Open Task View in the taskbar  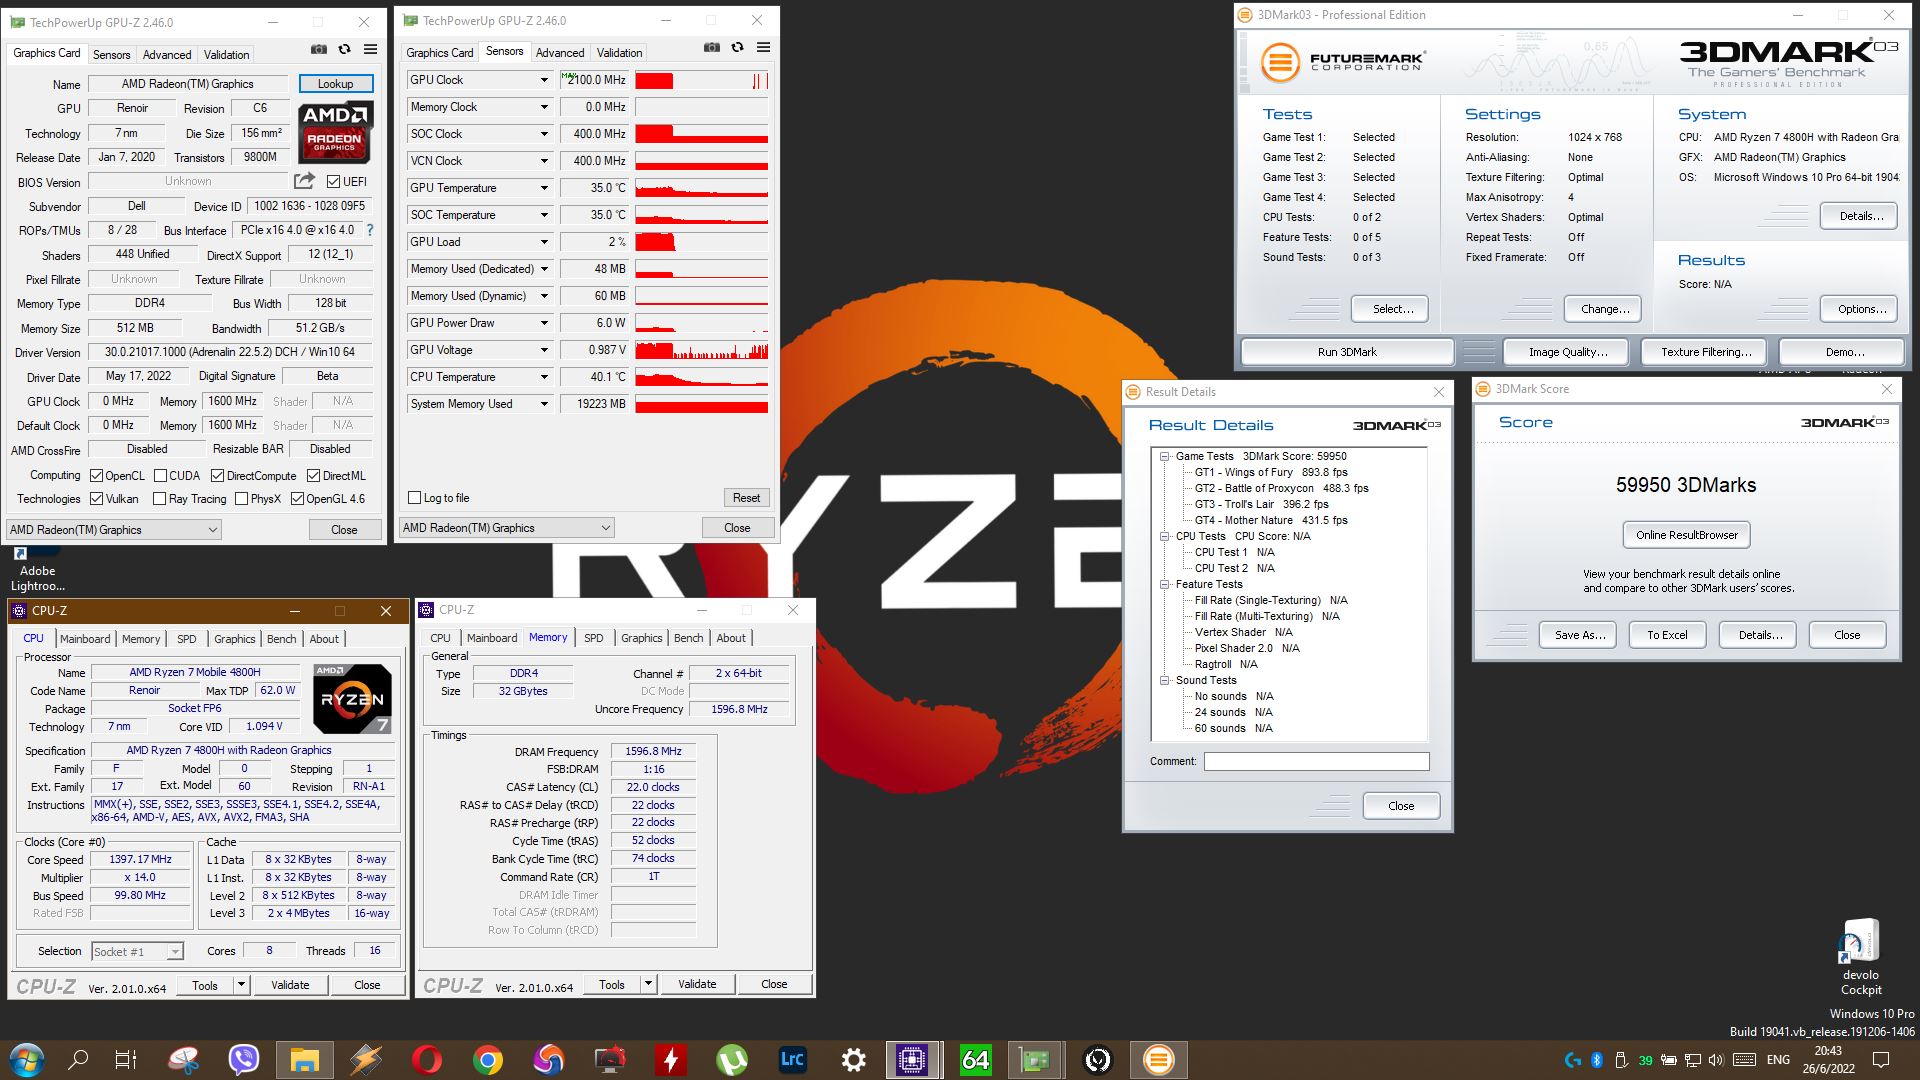tap(126, 1060)
